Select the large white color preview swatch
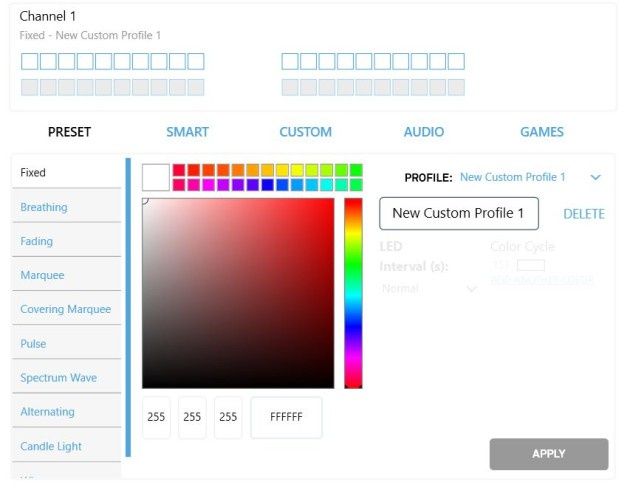The height and width of the screenshot is (499, 630). [x=156, y=177]
